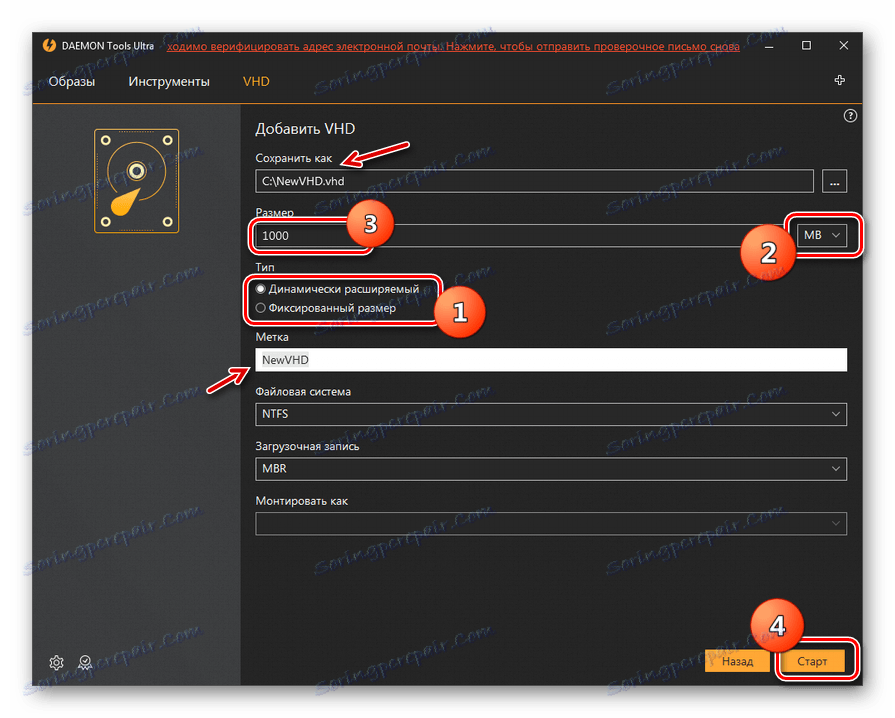
Task: Click the DAEMON Tools Ultra lightning logo
Action: [50, 46]
